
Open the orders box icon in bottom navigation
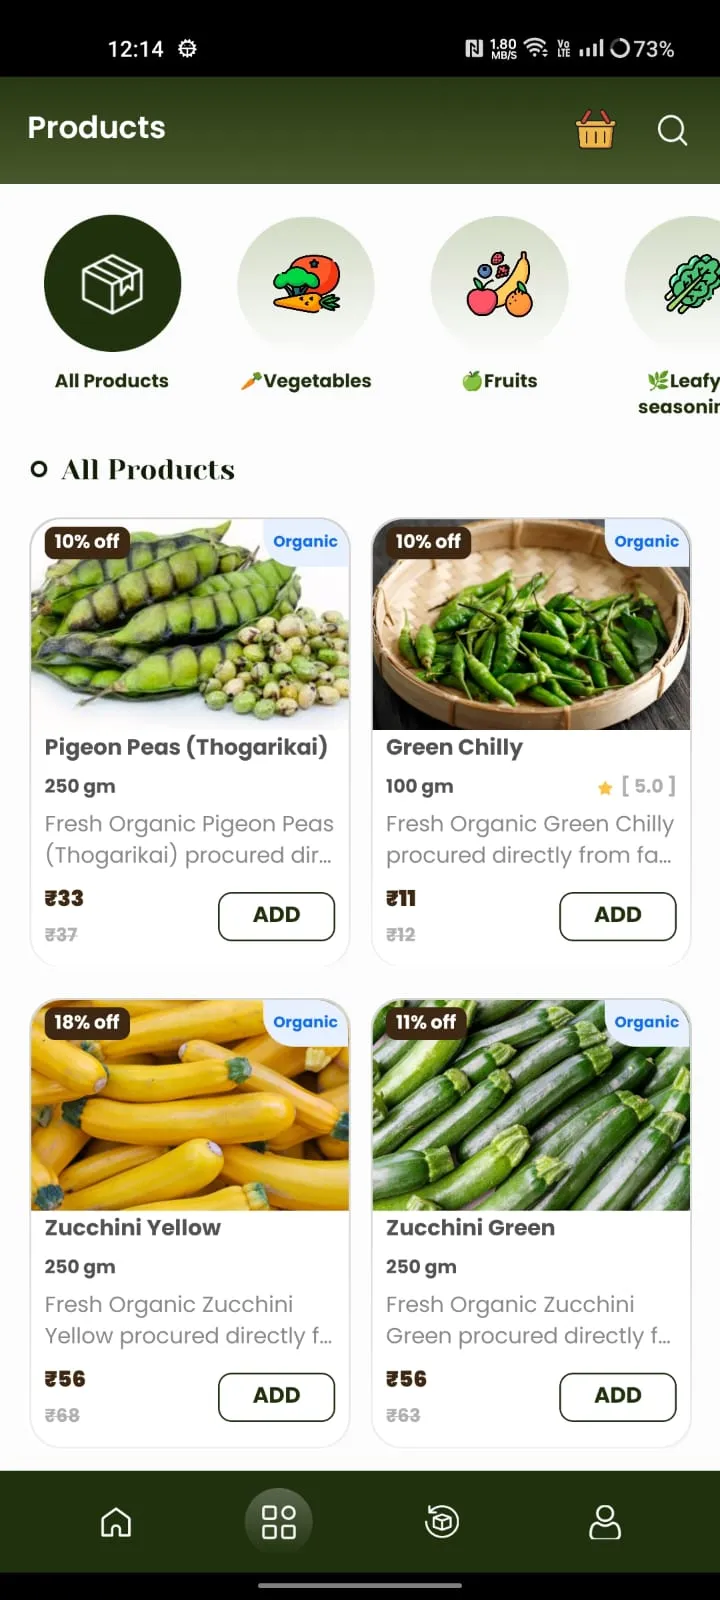tap(442, 1522)
